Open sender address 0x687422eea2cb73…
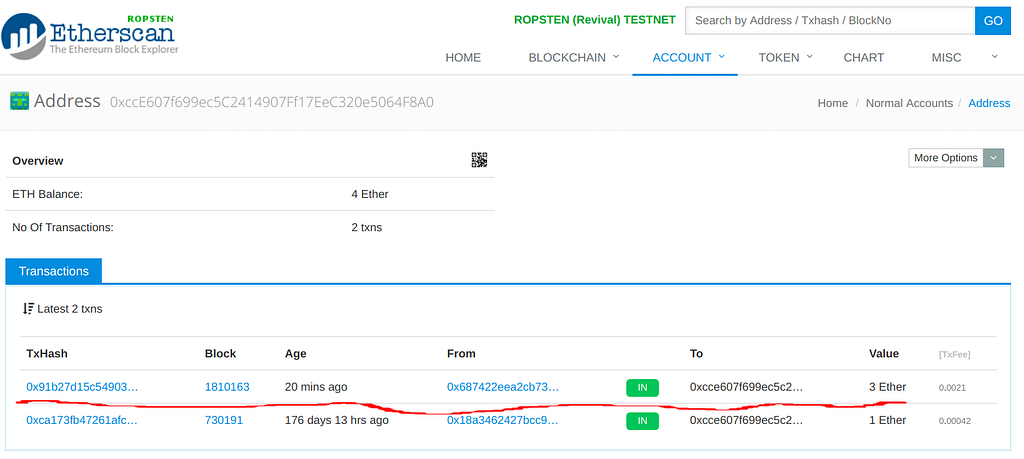The width and height of the screenshot is (1024, 459). tap(503, 387)
